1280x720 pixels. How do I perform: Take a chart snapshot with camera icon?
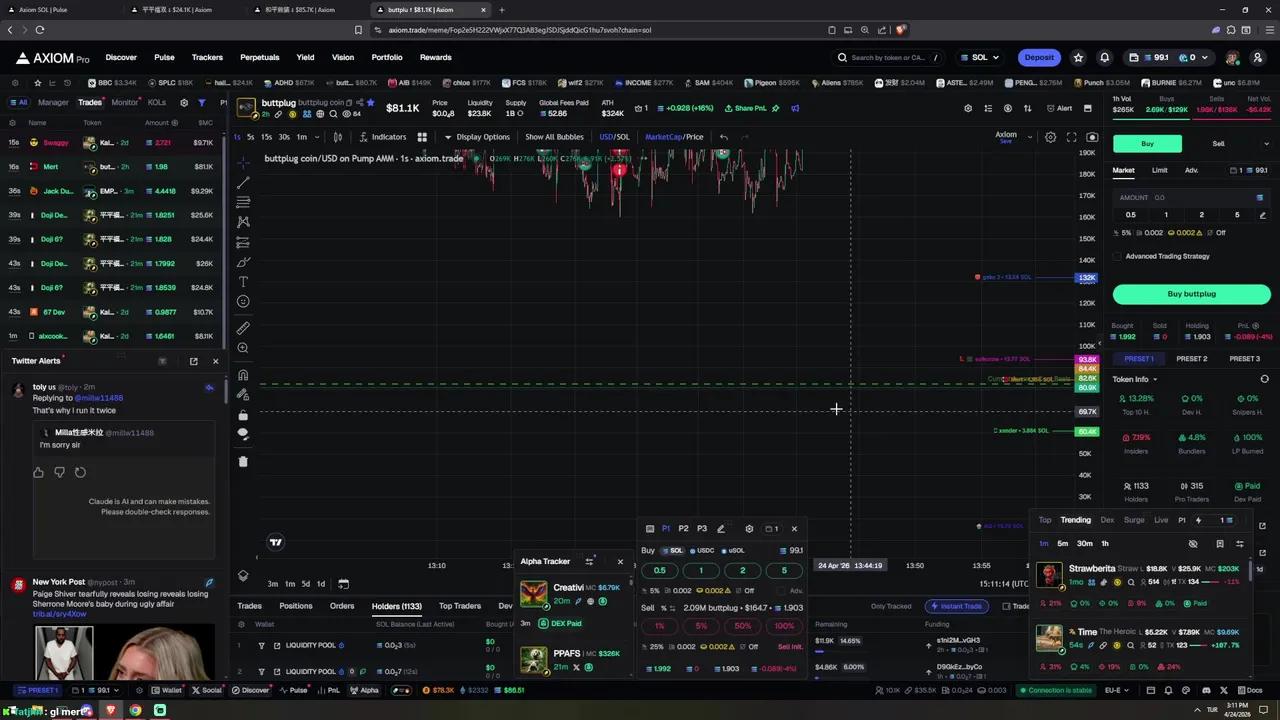click(x=1092, y=137)
